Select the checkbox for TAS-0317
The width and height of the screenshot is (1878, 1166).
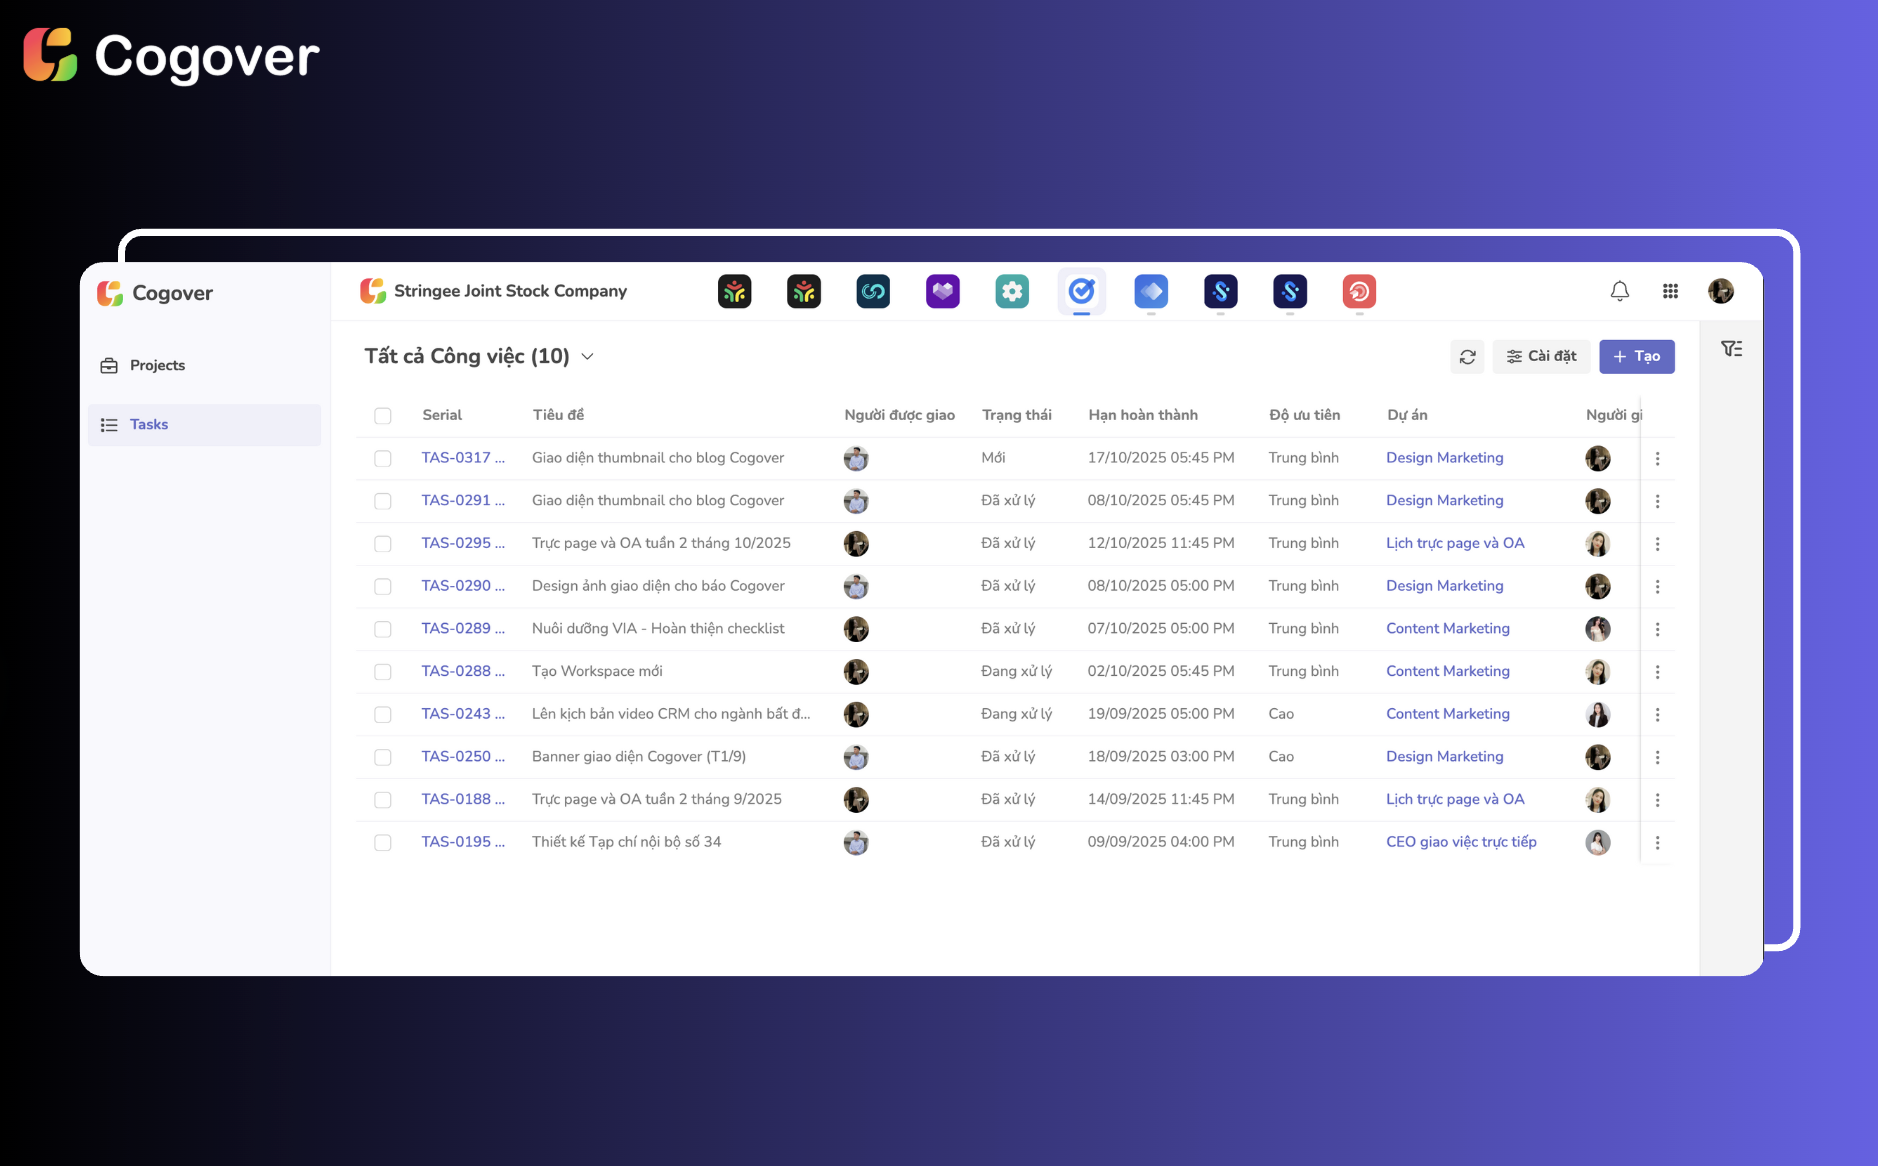pyautogui.click(x=383, y=458)
